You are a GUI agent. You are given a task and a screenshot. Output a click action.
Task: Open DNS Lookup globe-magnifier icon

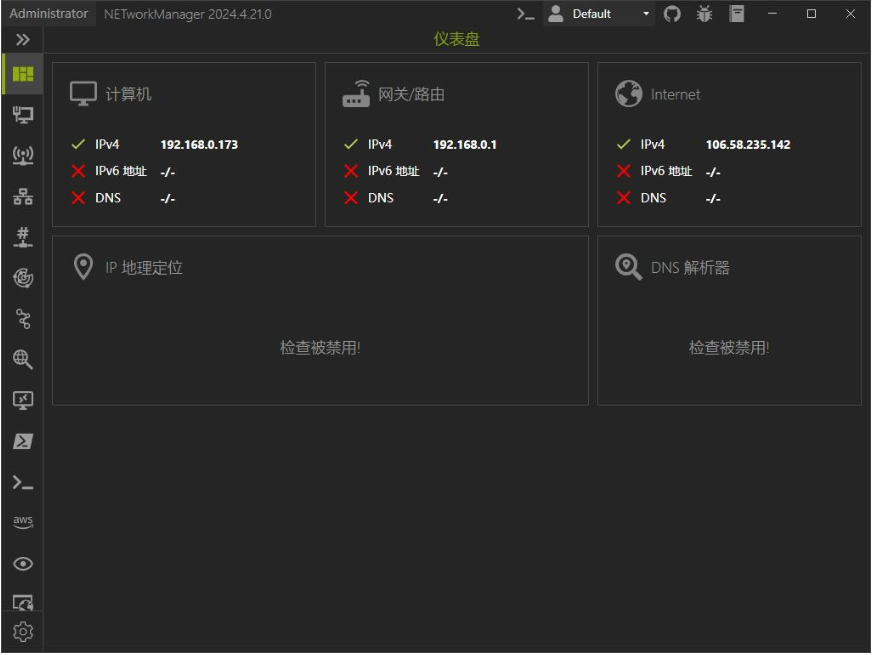pyautogui.click(x=23, y=359)
